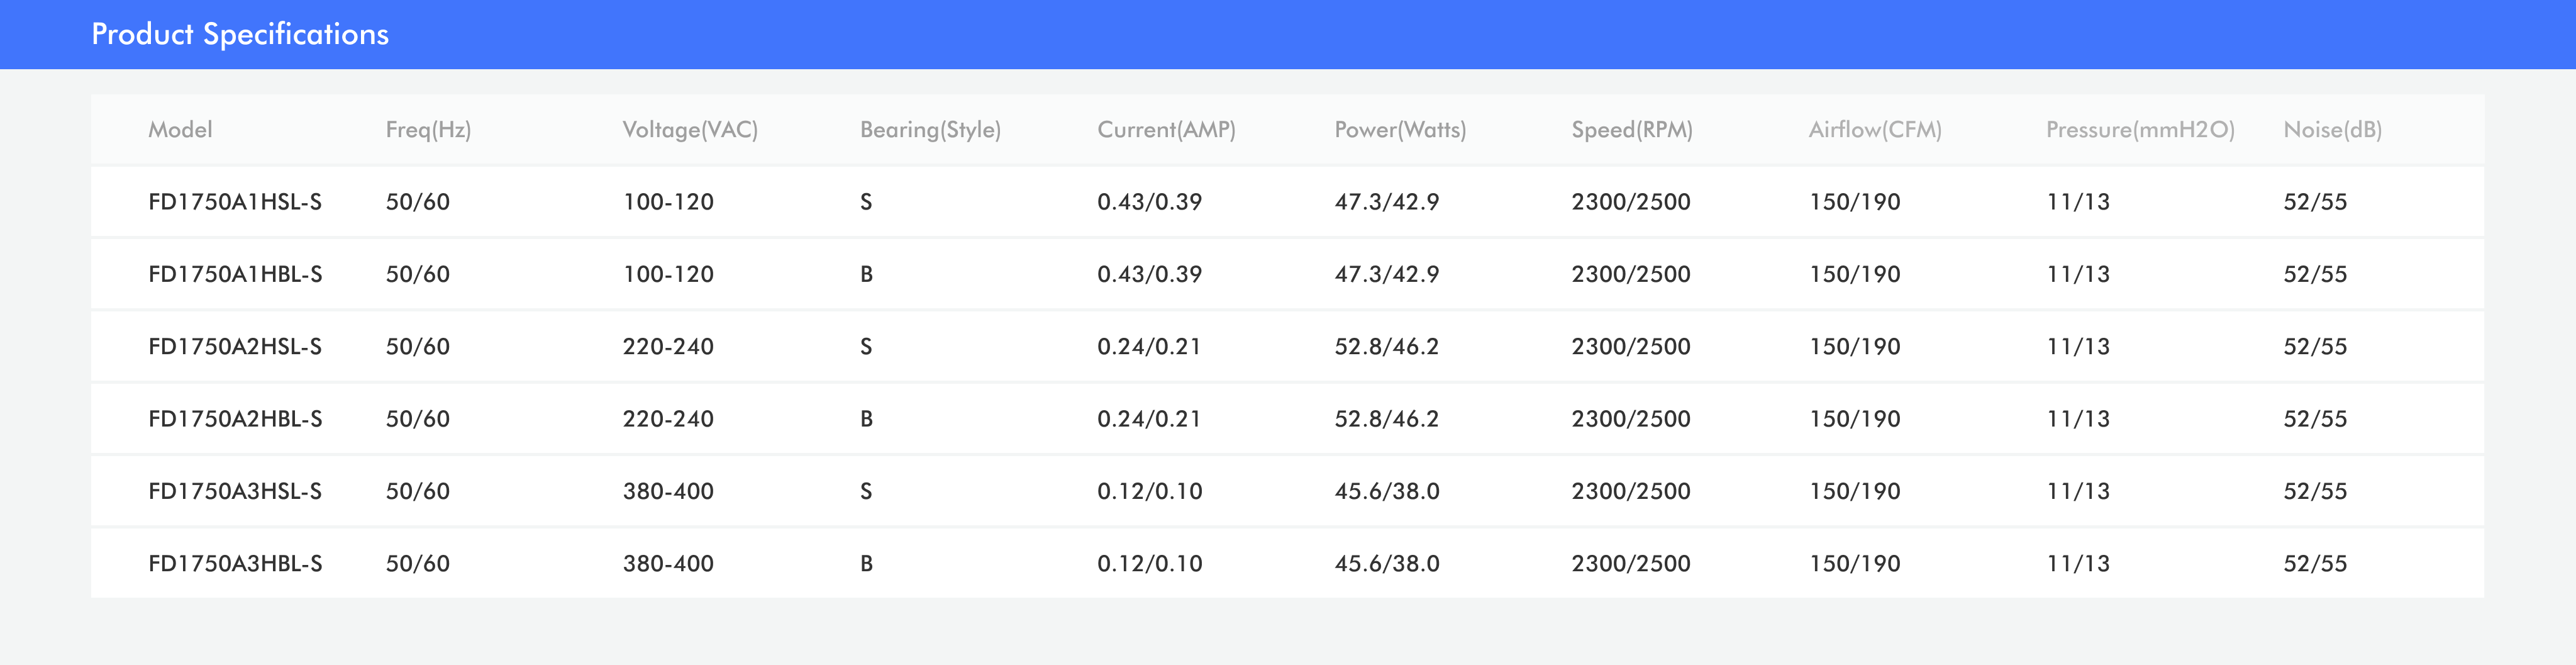2576x665 pixels.
Task: Click model name FD1750A2HBL-S
Action: (235, 419)
